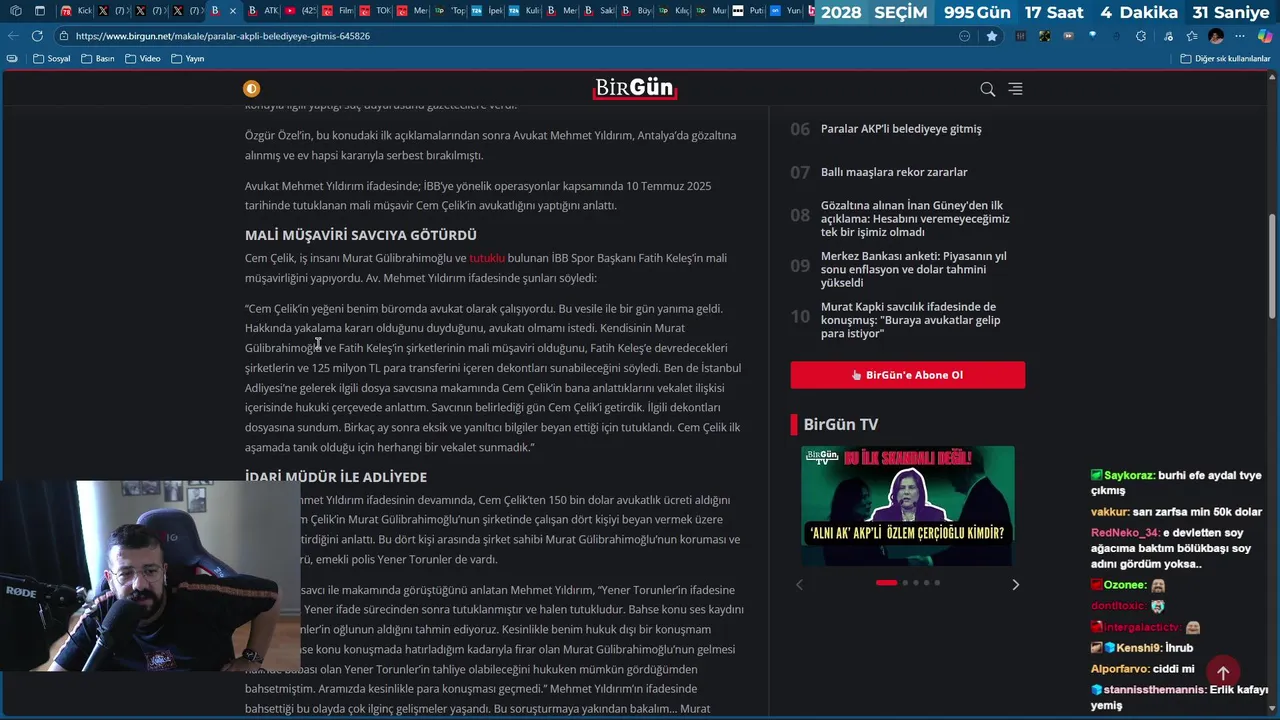Open the BirGün site search icon
The width and height of the screenshot is (1280, 720).
tap(987, 89)
